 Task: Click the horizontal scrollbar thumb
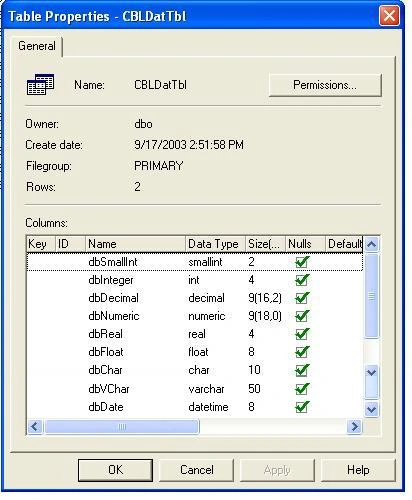point(122,426)
